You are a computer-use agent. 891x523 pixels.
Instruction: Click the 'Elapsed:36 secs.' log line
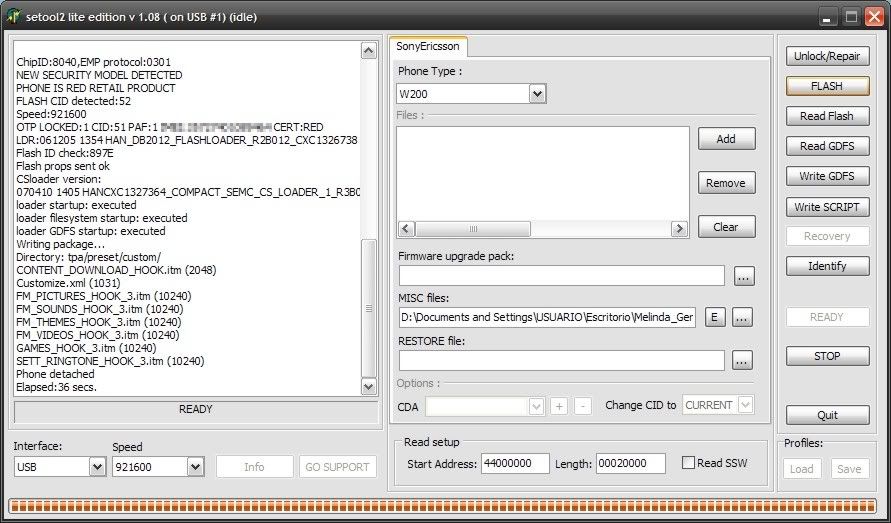pyautogui.click(x=56, y=387)
